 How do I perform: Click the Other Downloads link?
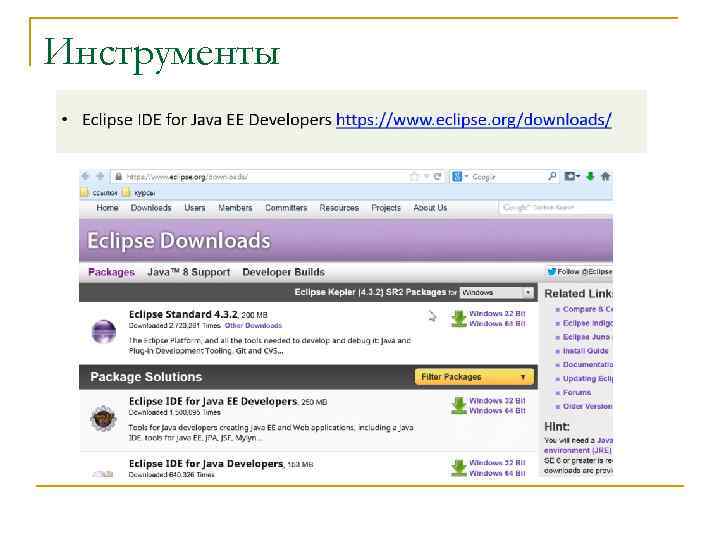click(253, 326)
